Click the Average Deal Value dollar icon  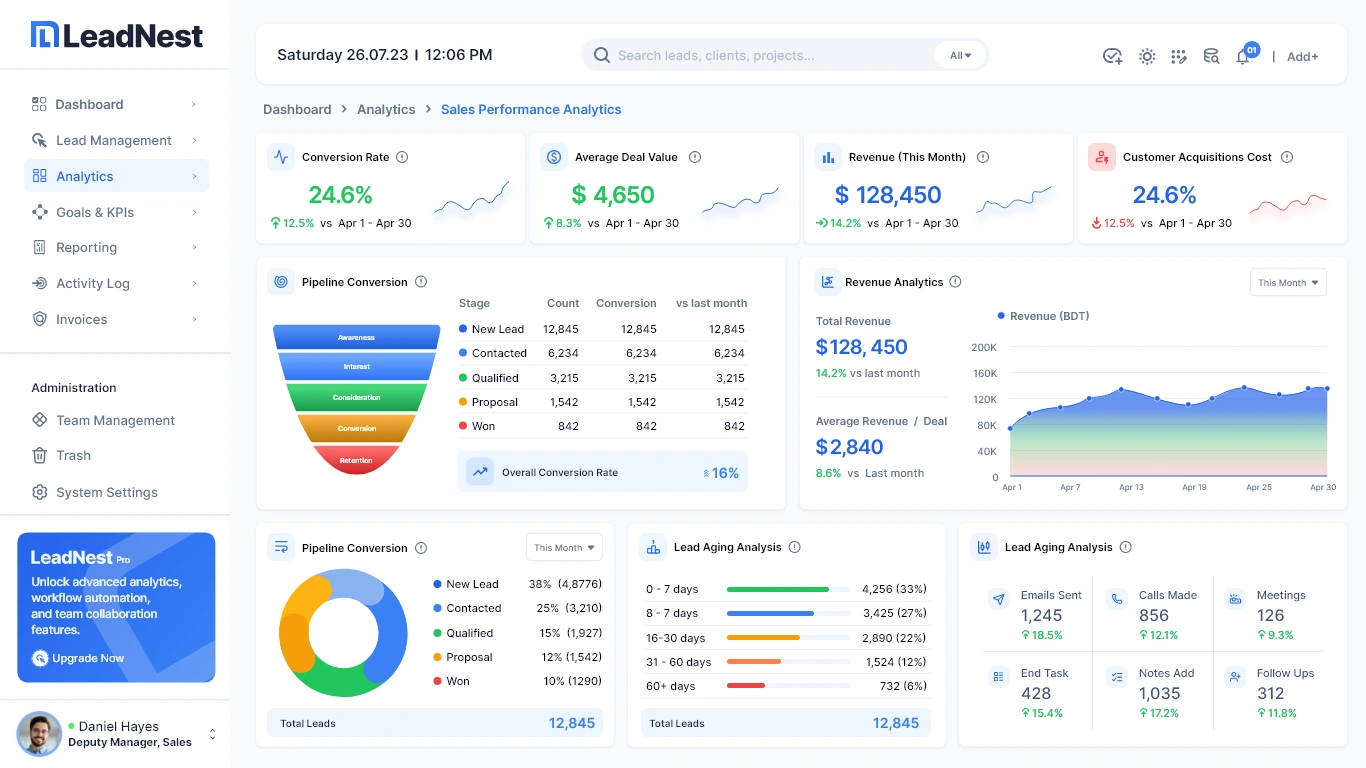[x=554, y=157]
